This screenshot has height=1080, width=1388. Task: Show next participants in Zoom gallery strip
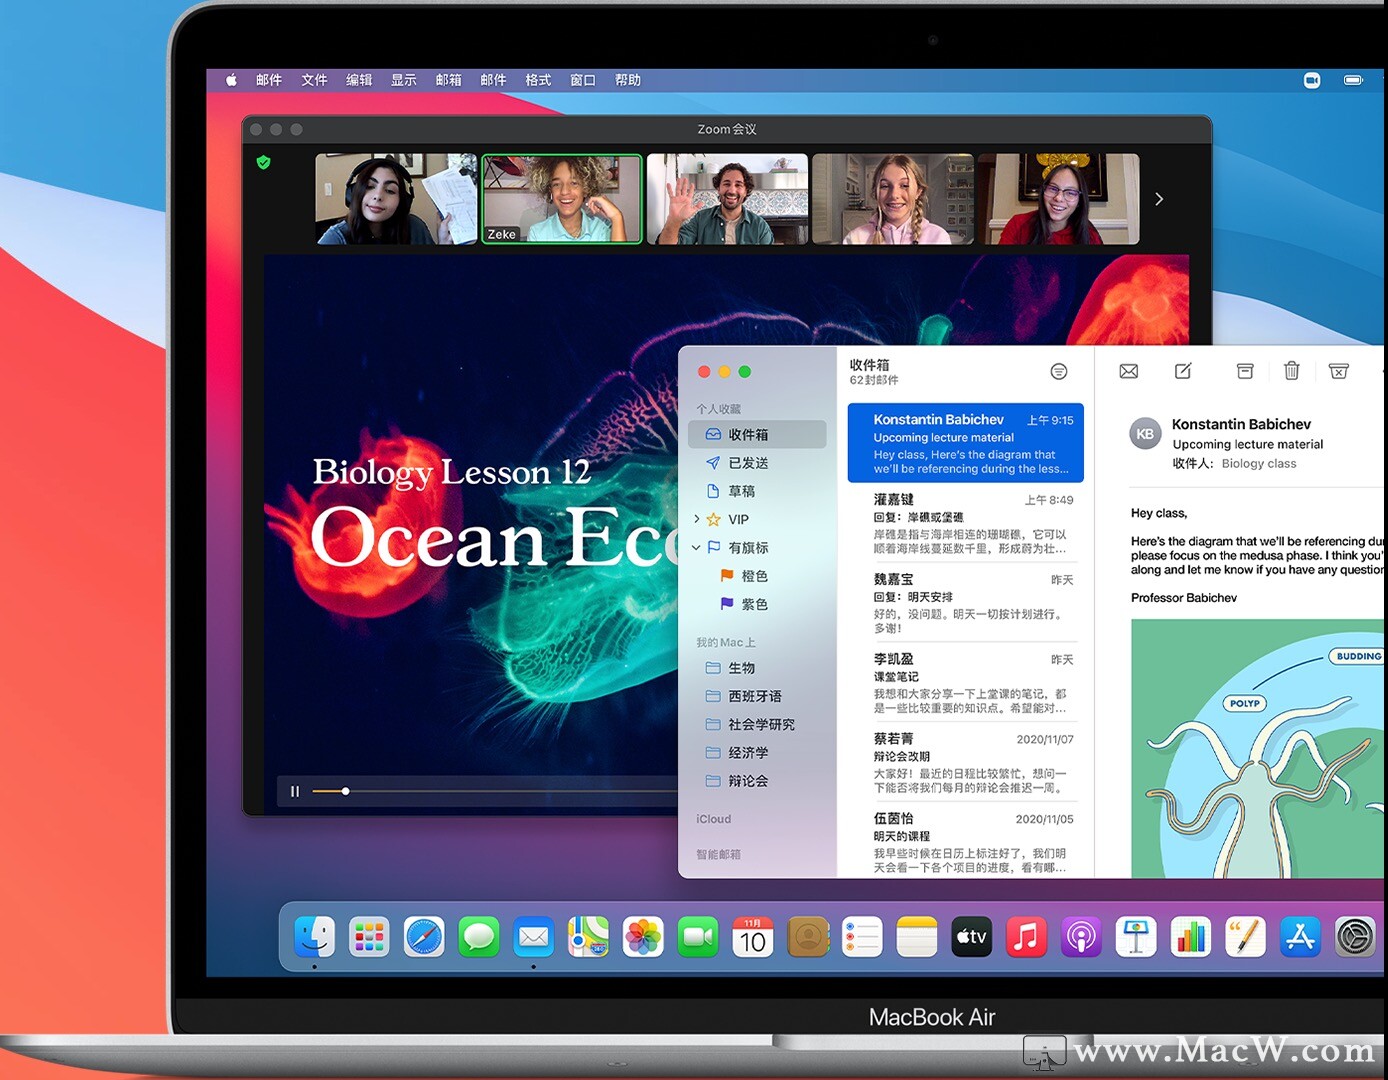[1159, 199]
